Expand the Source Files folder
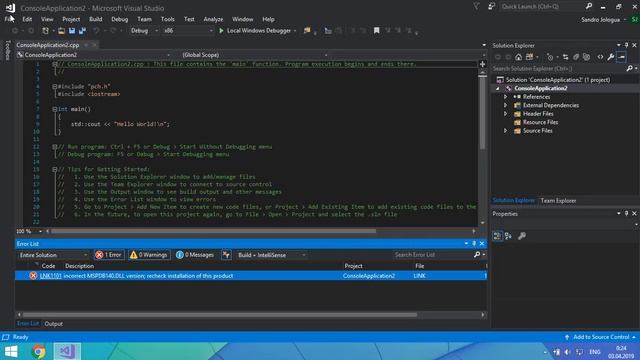Viewport: 640px width, 360px height. [x=505, y=131]
